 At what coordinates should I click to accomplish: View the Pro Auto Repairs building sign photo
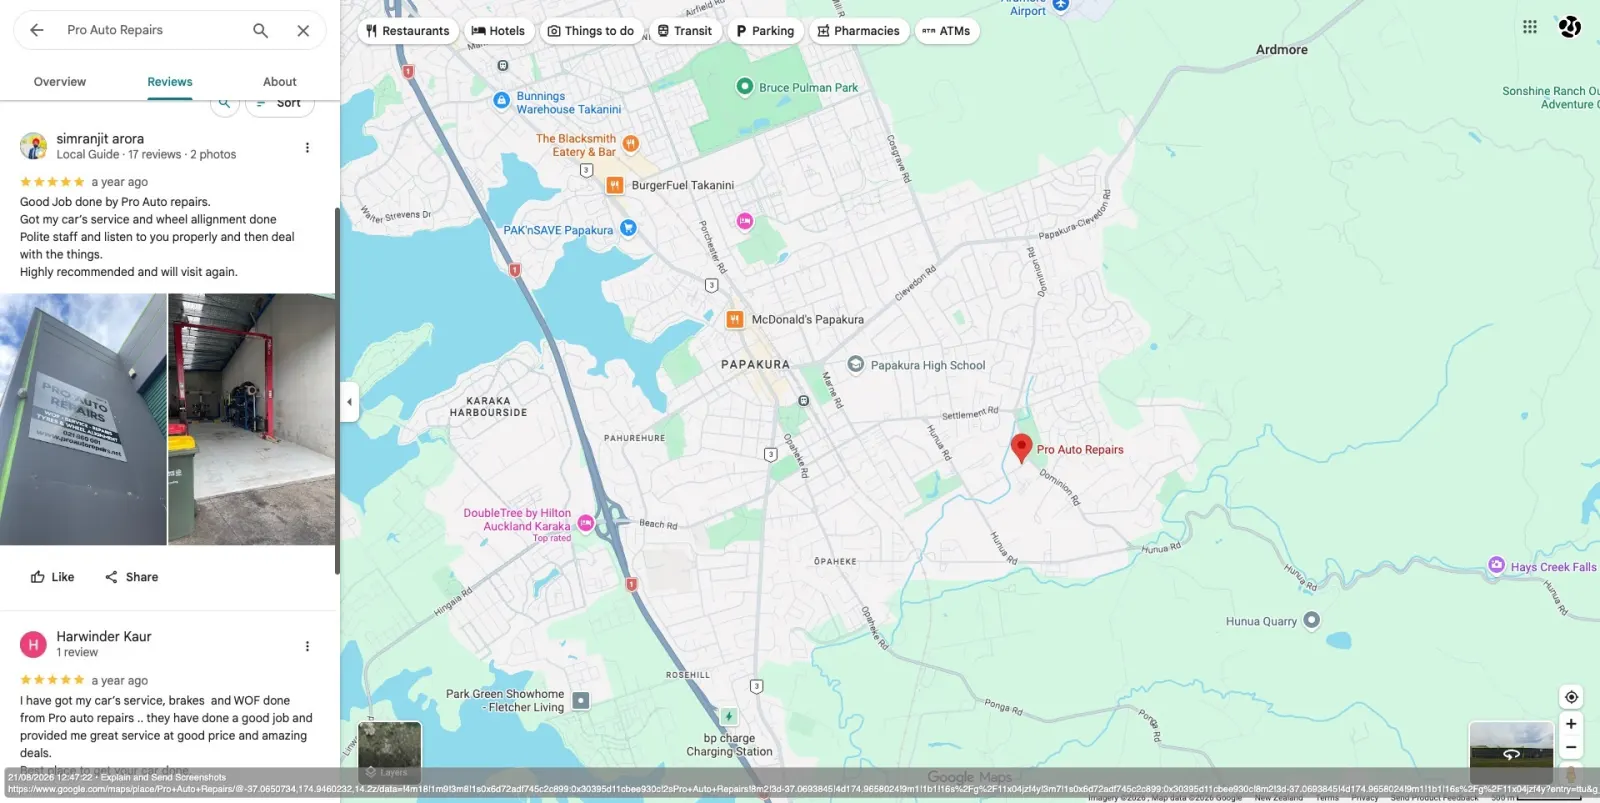click(x=83, y=419)
